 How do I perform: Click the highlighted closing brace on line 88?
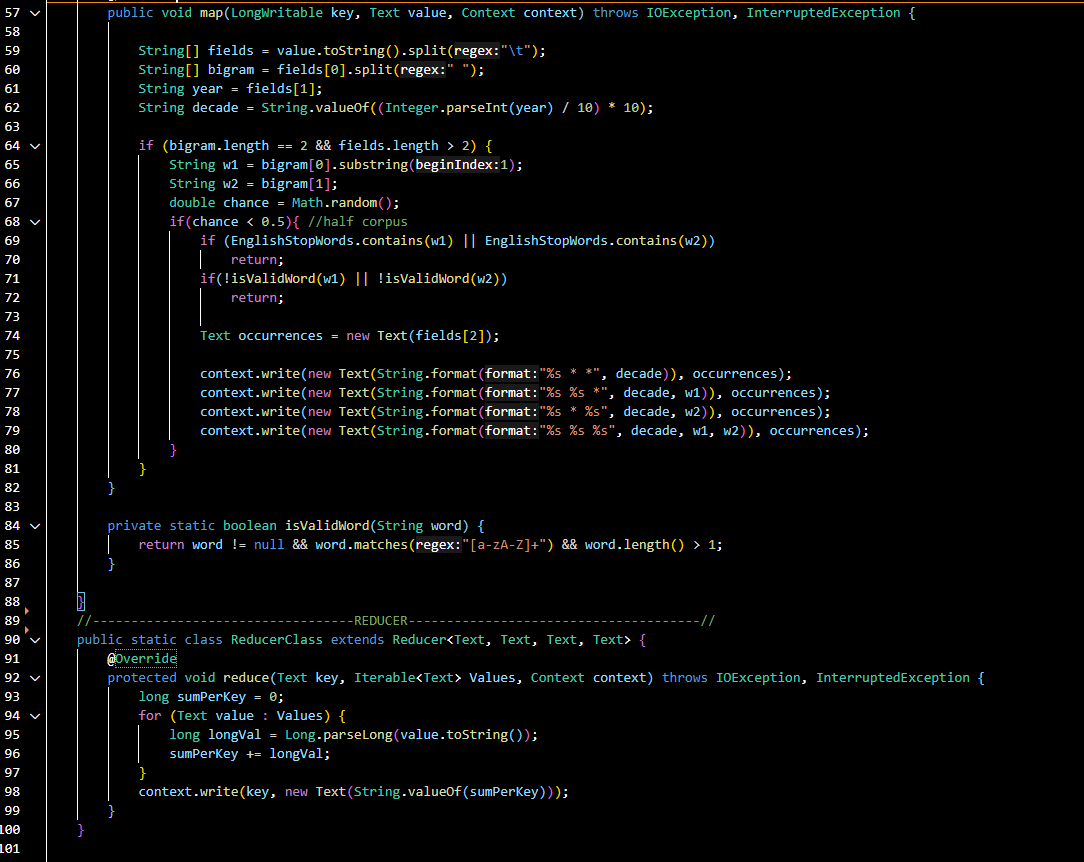[x=81, y=602]
